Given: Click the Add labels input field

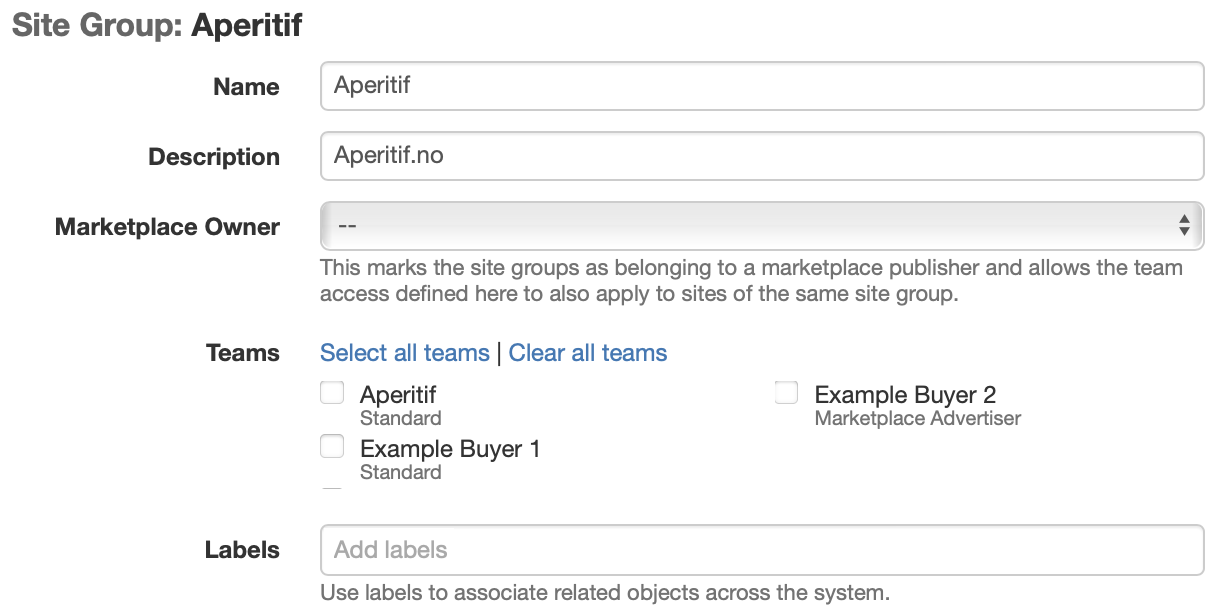Looking at the screenshot, I should [x=761, y=550].
